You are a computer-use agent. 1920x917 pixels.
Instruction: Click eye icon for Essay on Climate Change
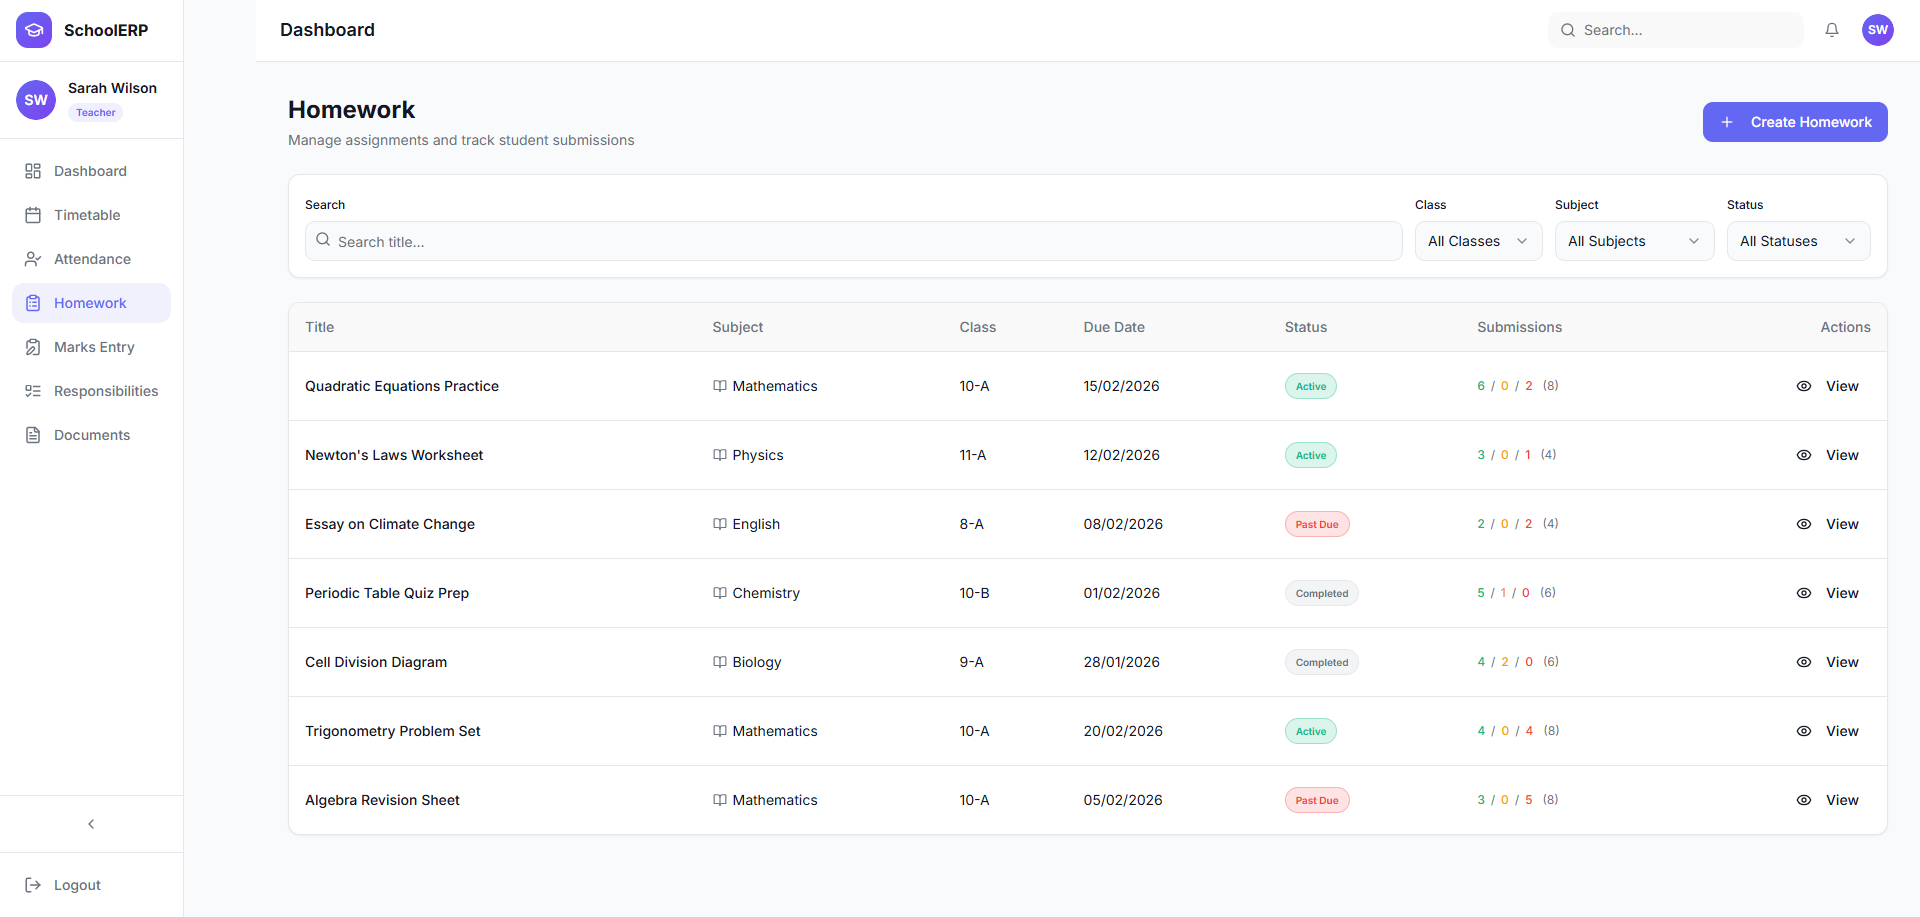1804,524
